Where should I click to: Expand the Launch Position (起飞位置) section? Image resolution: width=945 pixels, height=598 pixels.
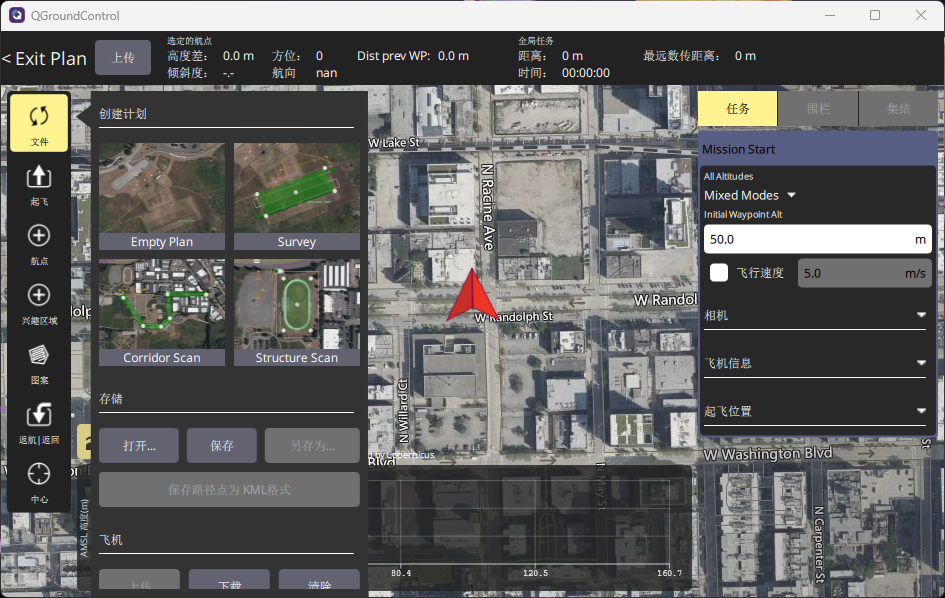click(815, 411)
